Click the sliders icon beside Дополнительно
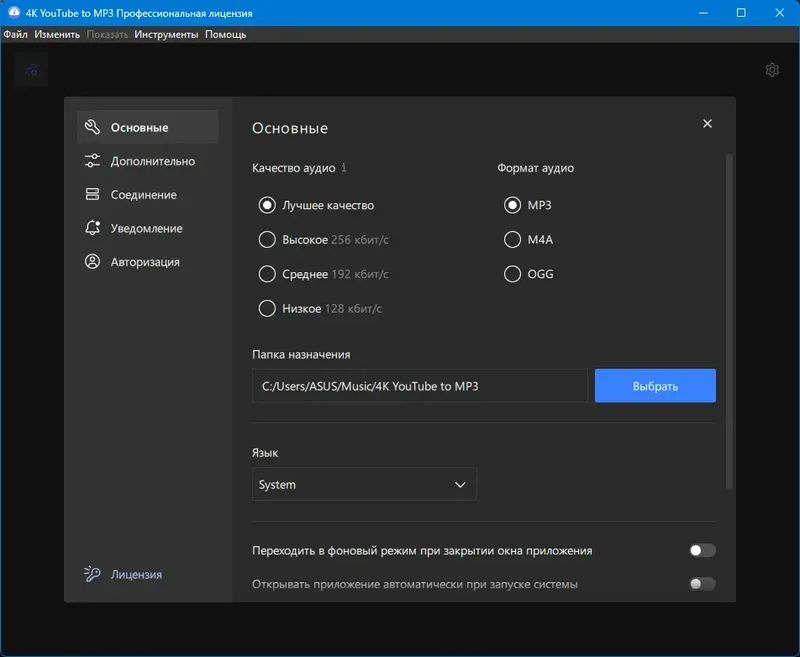Viewport: 800px width, 657px height. tap(92, 161)
